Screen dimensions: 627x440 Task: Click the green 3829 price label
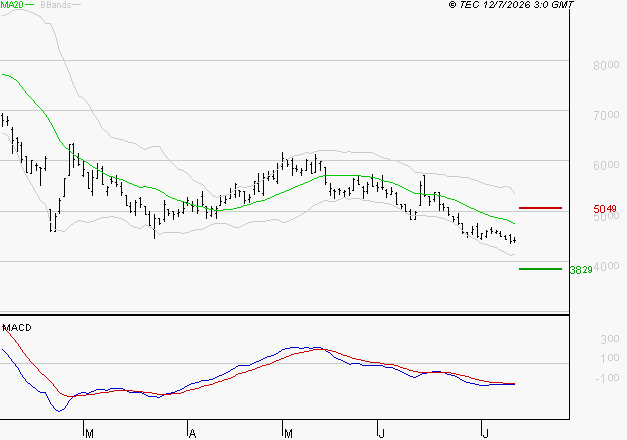point(581,270)
